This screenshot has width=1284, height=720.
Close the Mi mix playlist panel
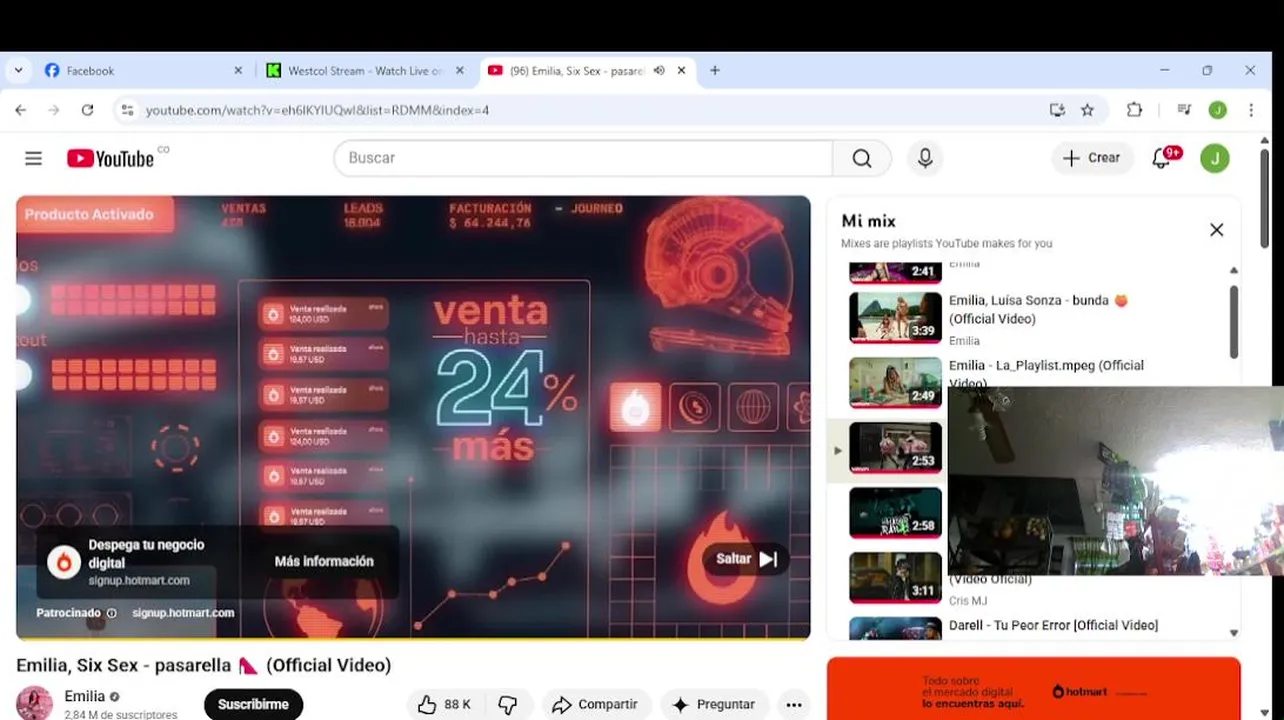[1216, 230]
